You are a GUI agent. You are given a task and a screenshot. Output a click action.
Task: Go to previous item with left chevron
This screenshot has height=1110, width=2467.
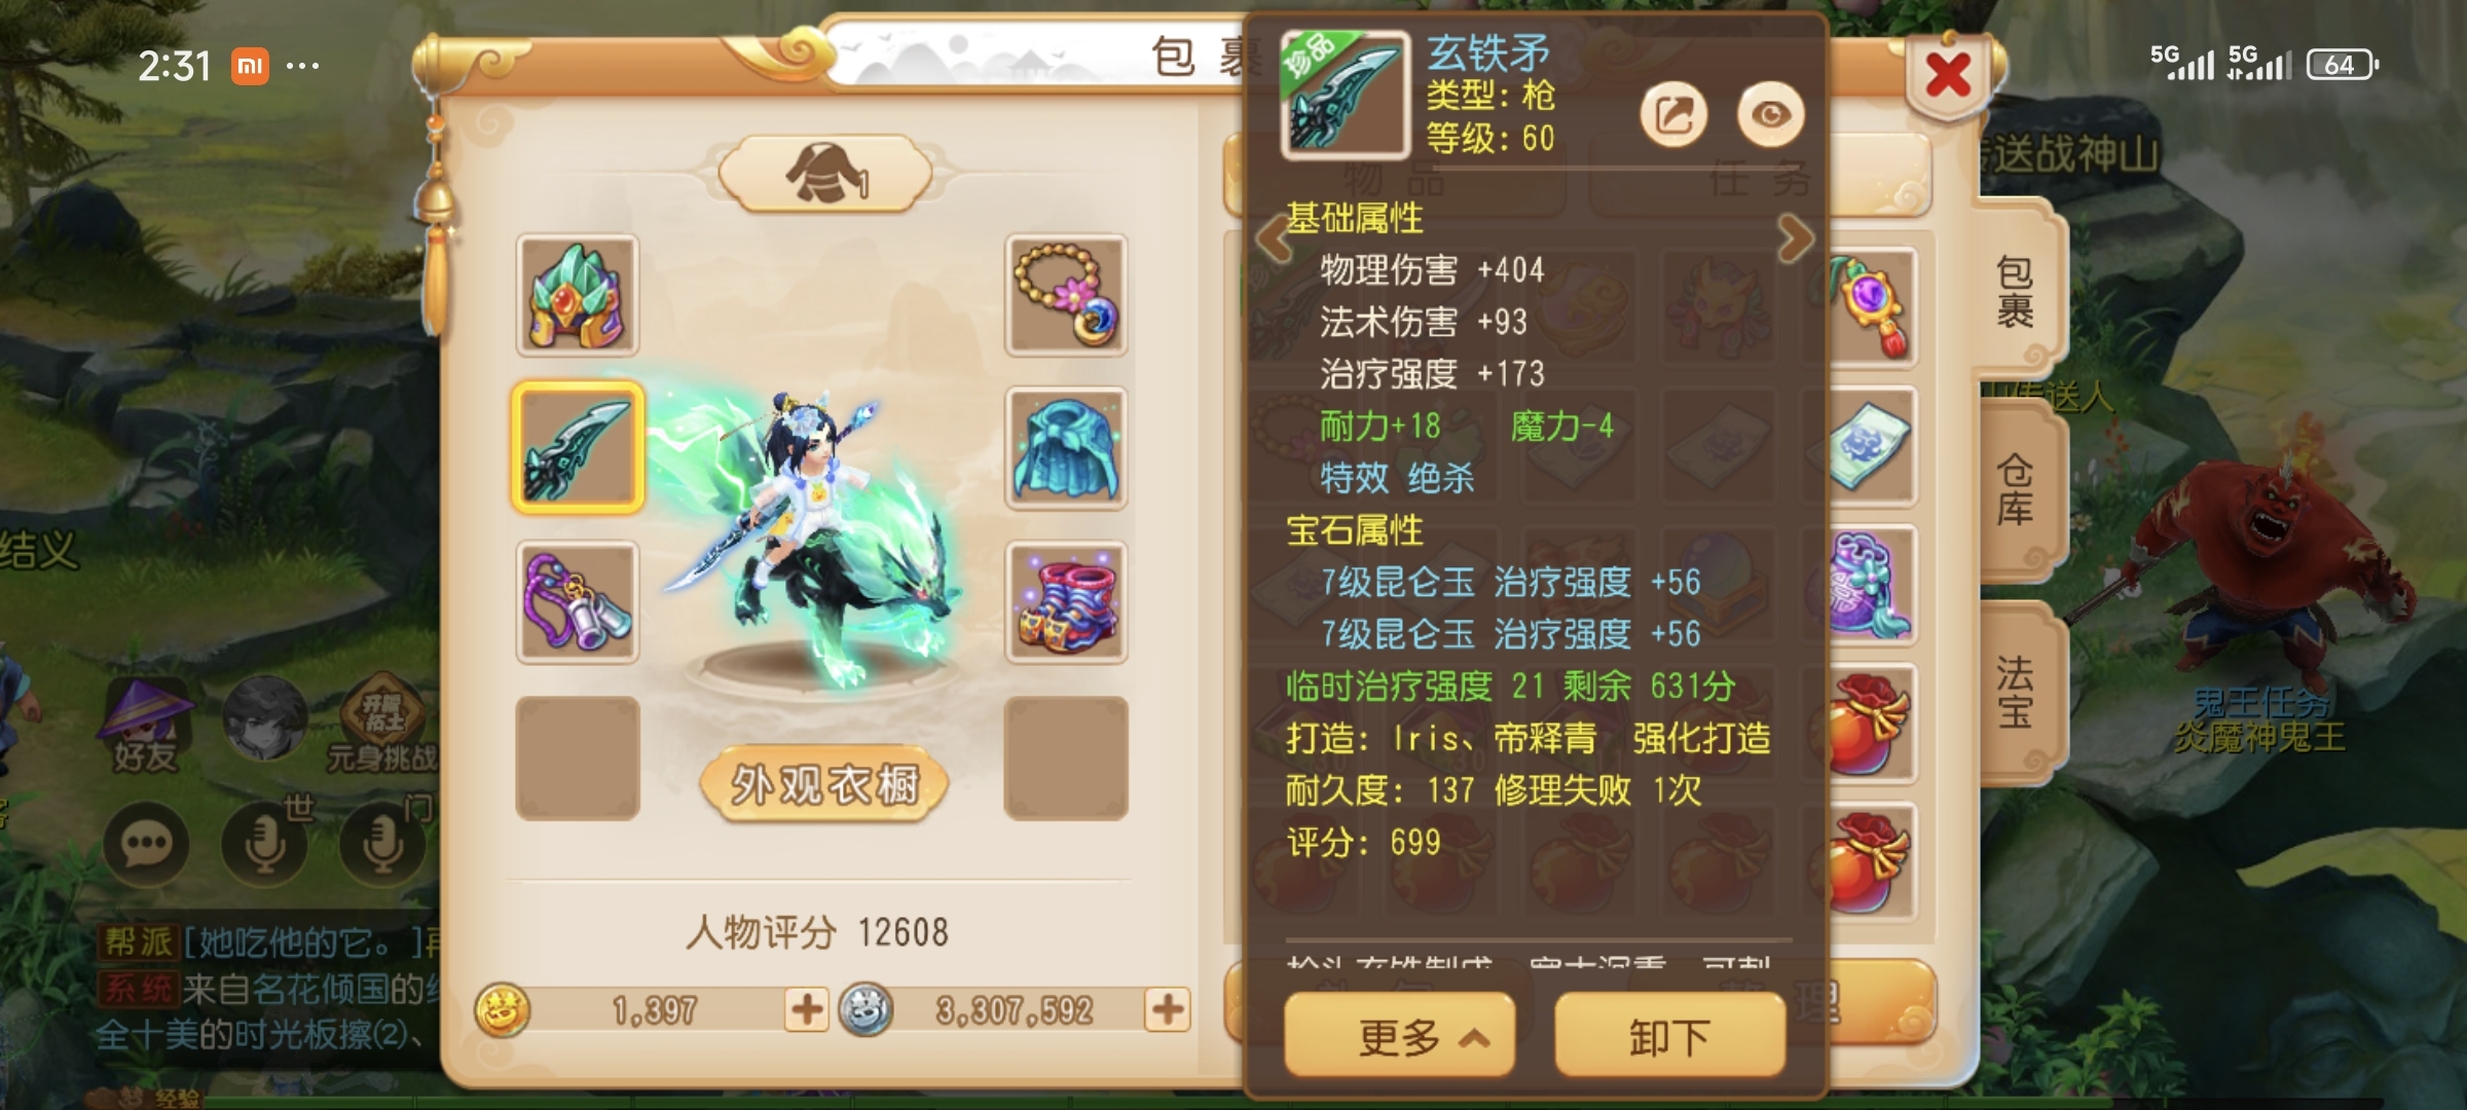[x=1273, y=239]
